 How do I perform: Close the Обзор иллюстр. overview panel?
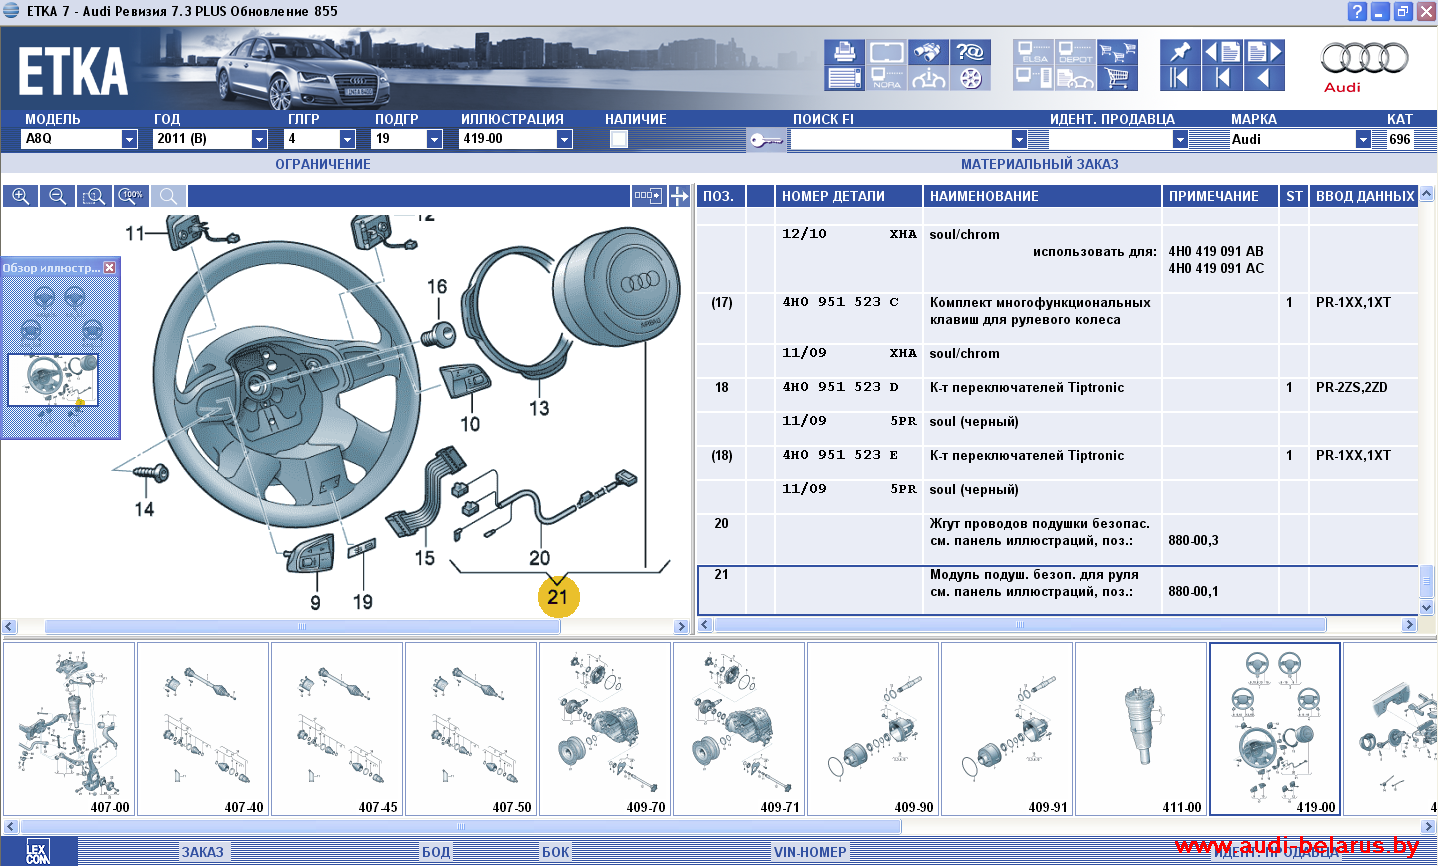pyautogui.click(x=110, y=267)
